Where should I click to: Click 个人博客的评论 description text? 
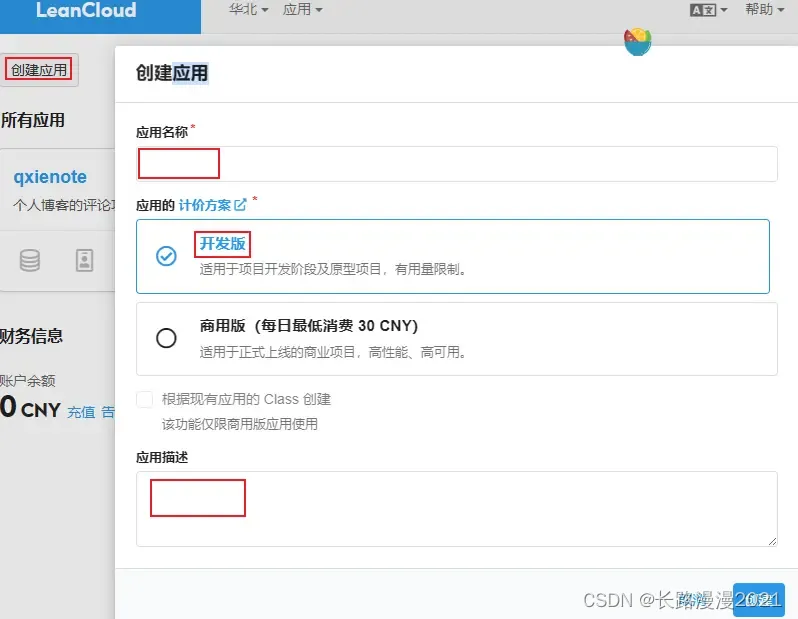(x=64, y=205)
